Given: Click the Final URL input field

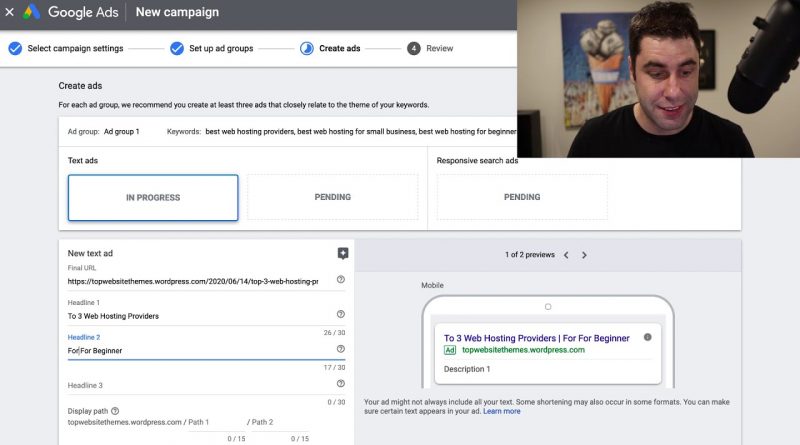Looking at the screenshot, I should click(195, 282).
